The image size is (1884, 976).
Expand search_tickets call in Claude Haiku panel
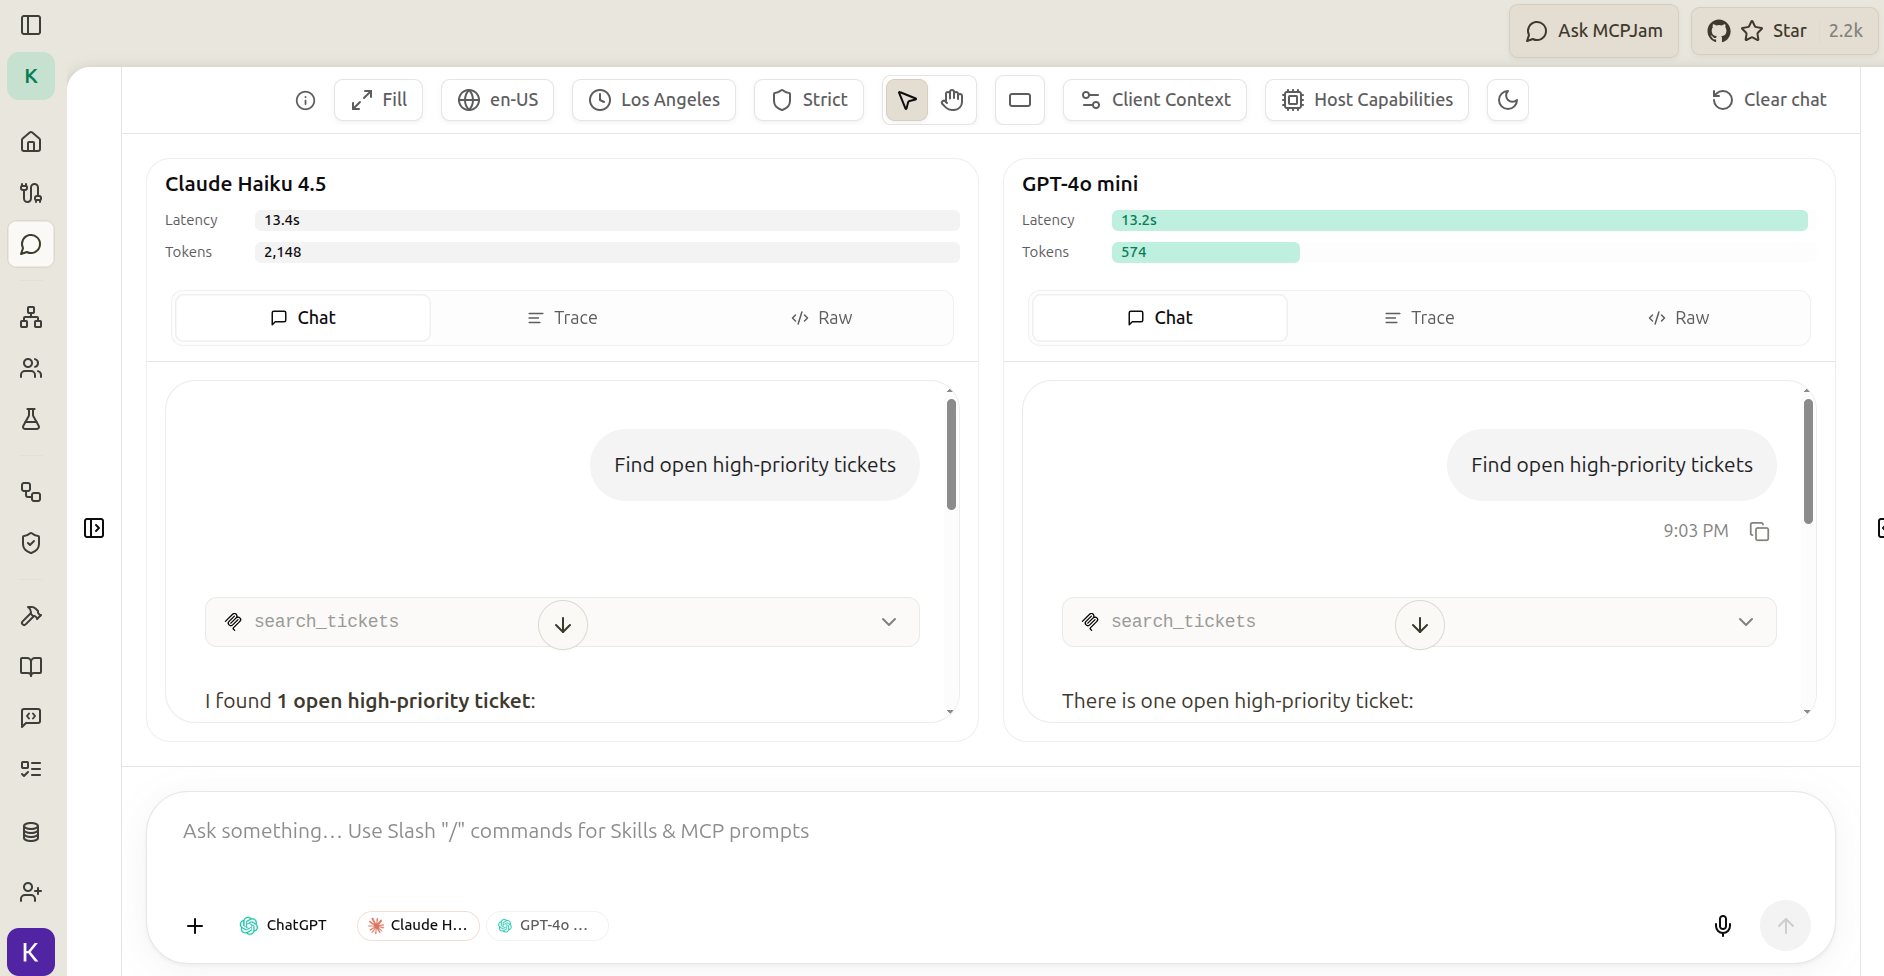tap(888, 622)
